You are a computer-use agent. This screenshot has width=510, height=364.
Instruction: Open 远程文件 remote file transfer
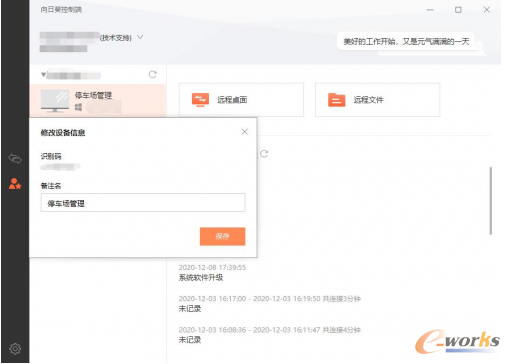click(x=377, y=100)
